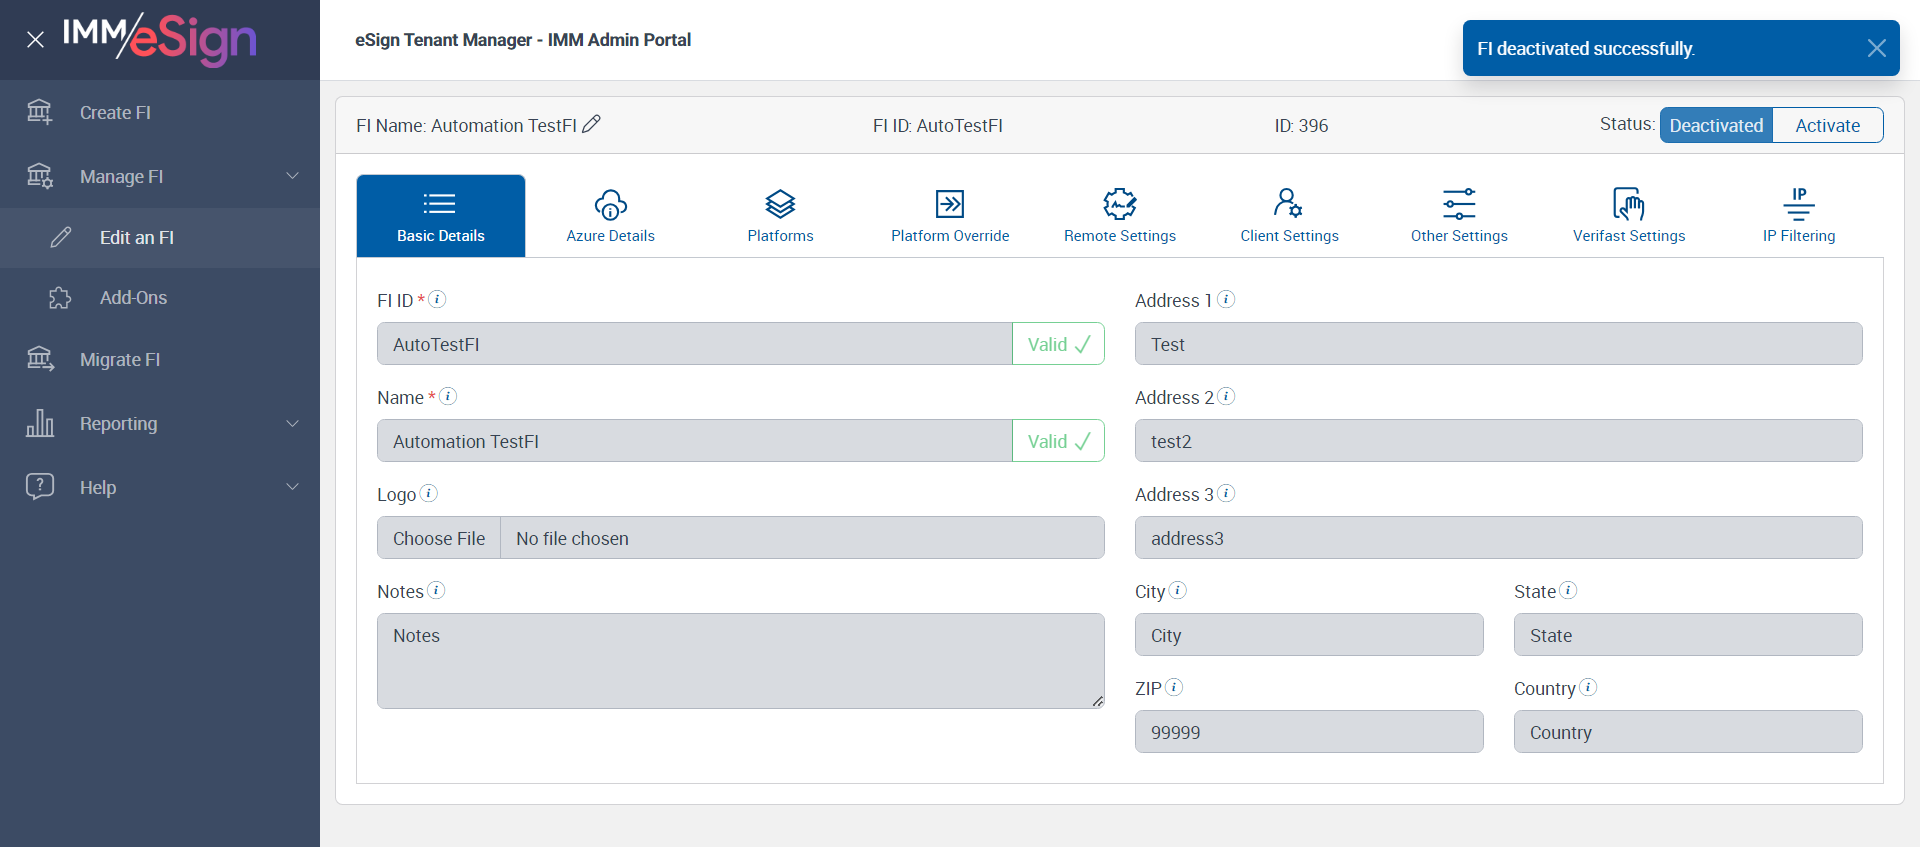The width and height of the screenshot is (1920, 847).
Task: Click the Address 3 input field
Action: (1499, 538)
